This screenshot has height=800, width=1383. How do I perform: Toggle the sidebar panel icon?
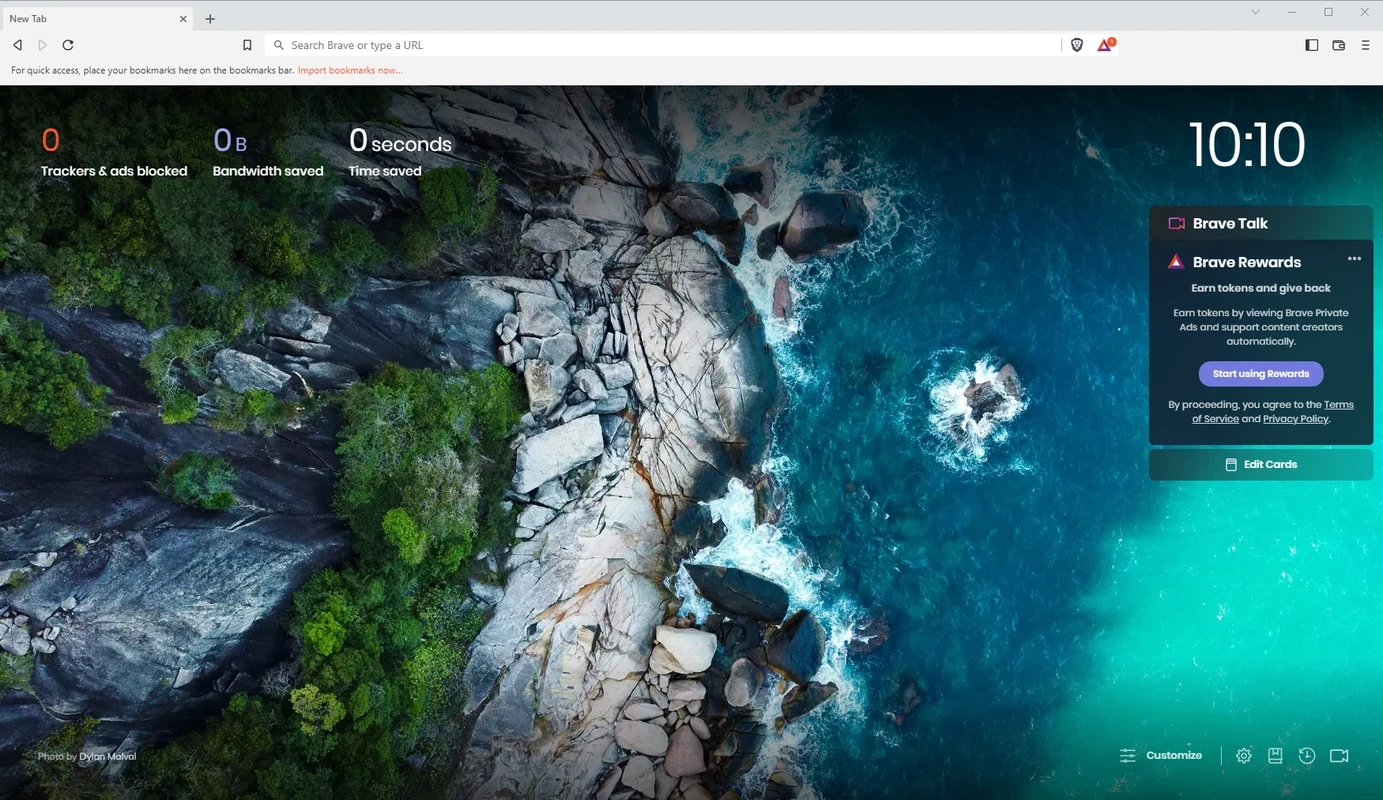click(1312, 45)
